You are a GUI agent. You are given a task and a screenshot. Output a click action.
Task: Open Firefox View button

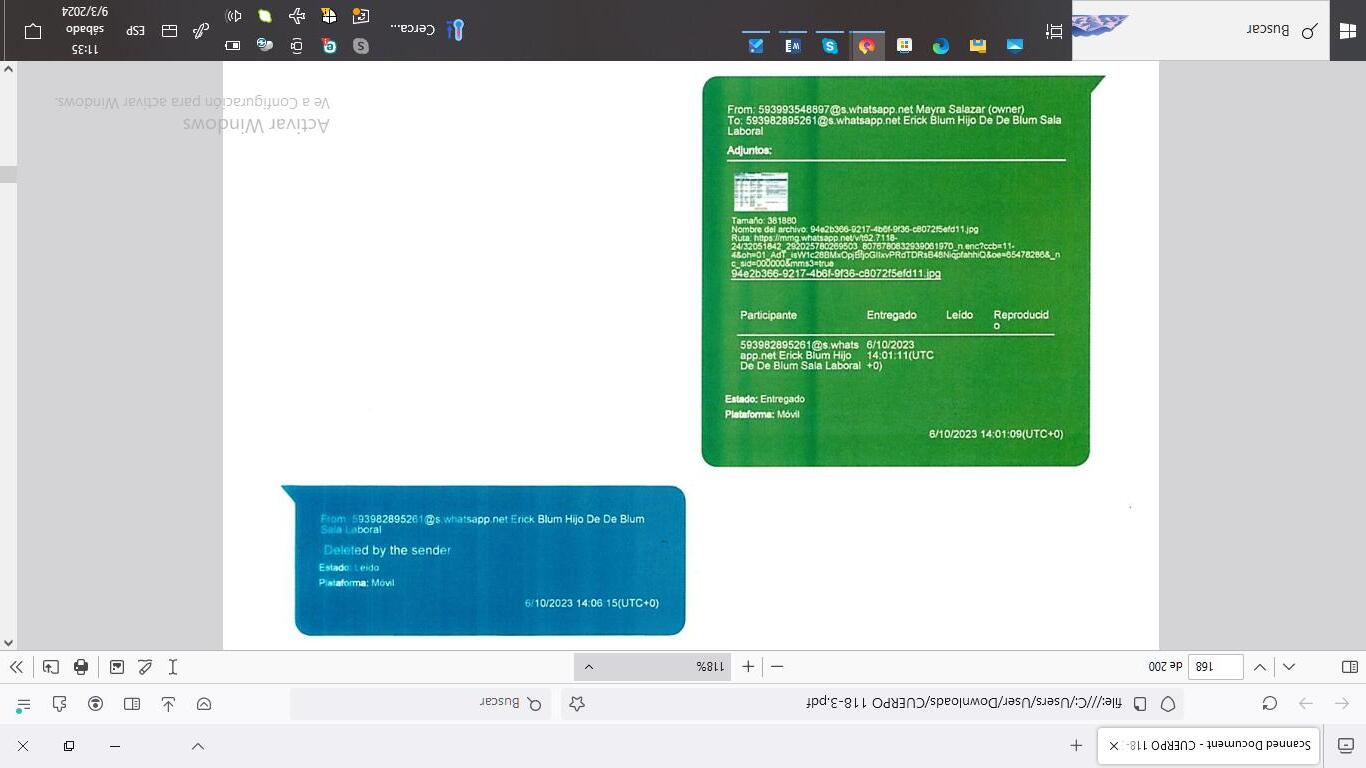coord(1345,746)
